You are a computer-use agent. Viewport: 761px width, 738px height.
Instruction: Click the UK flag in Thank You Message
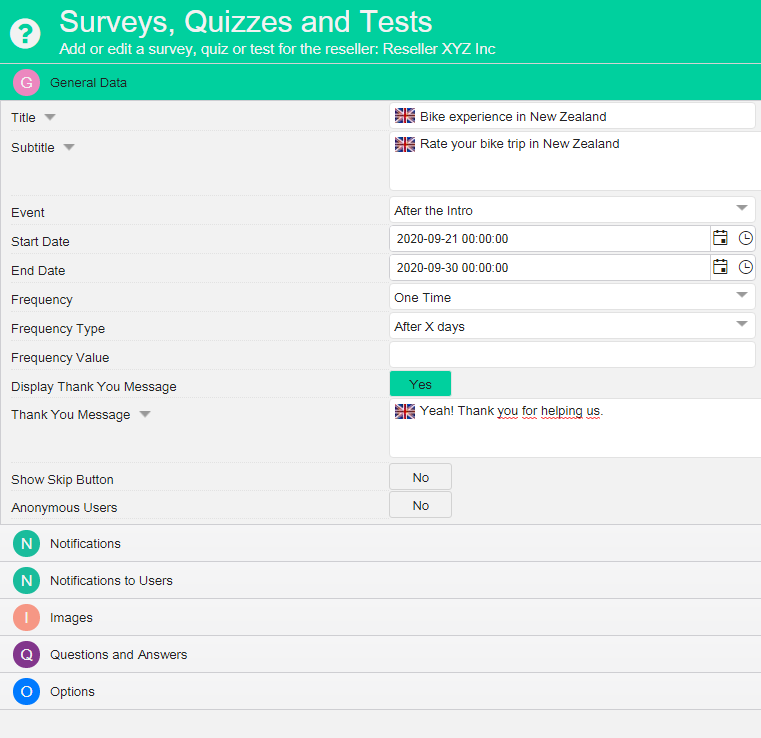(x=405, y=411)
